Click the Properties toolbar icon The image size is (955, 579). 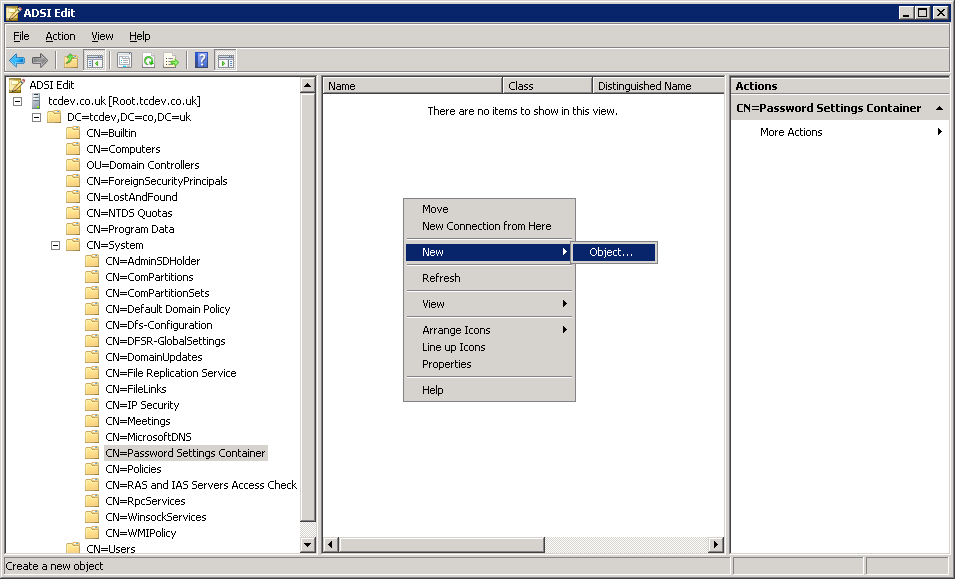[x=124, y=60]
